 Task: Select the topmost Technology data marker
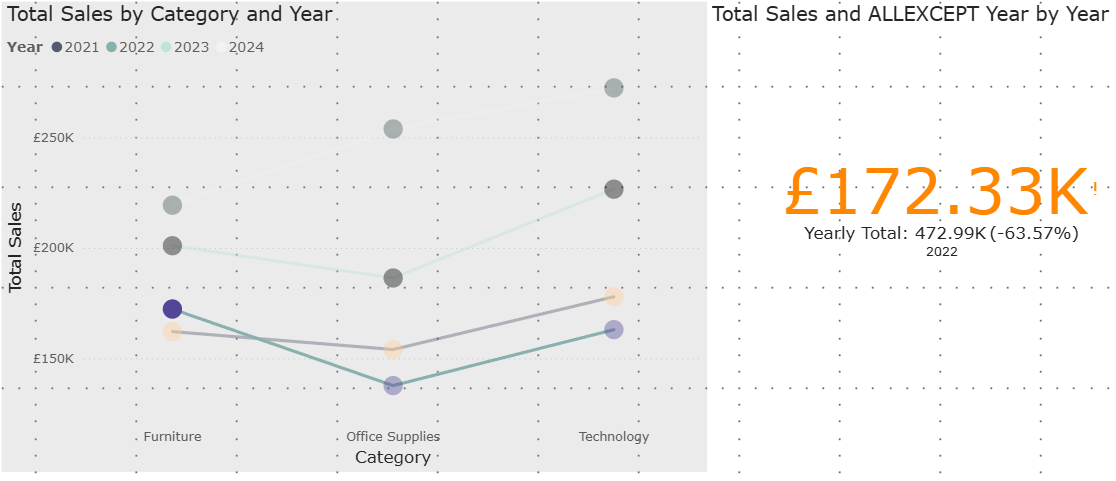614,88
